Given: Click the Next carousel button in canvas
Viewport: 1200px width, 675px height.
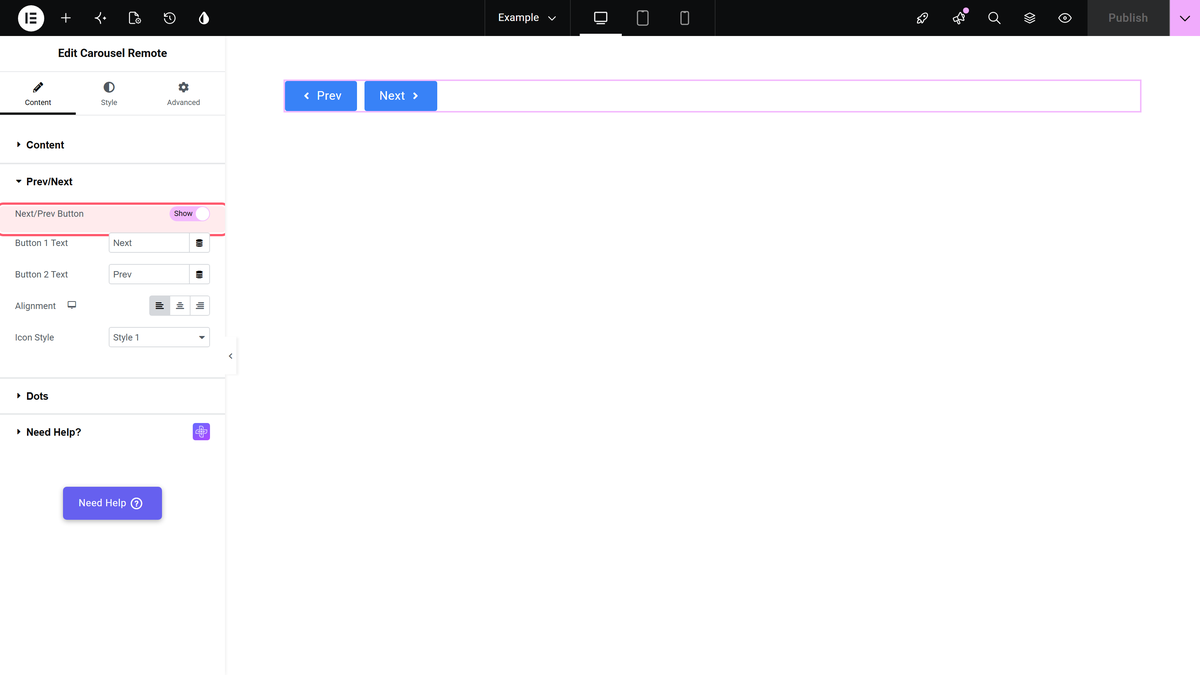Looking at the screenshot, I should (400, 96).
